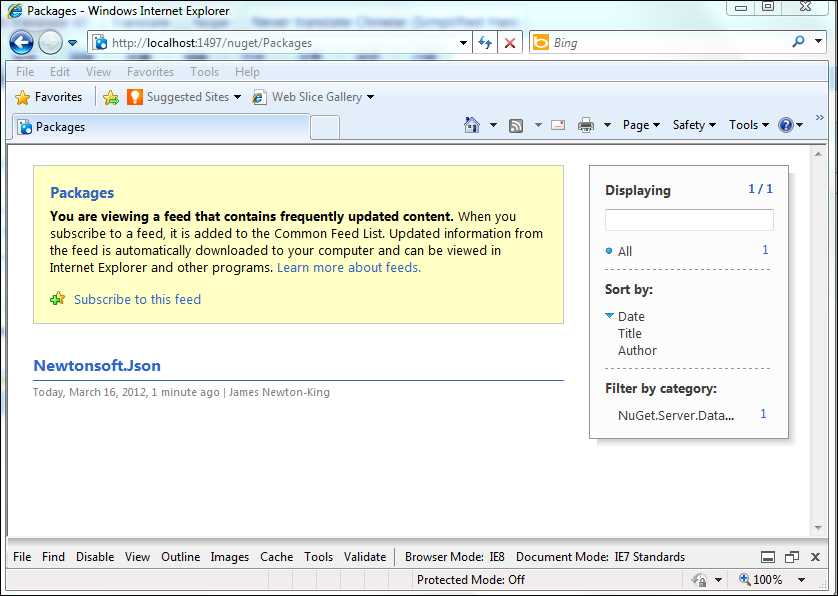Click Learn more about feeds link
838x596 pixels.
pos(349,267)
